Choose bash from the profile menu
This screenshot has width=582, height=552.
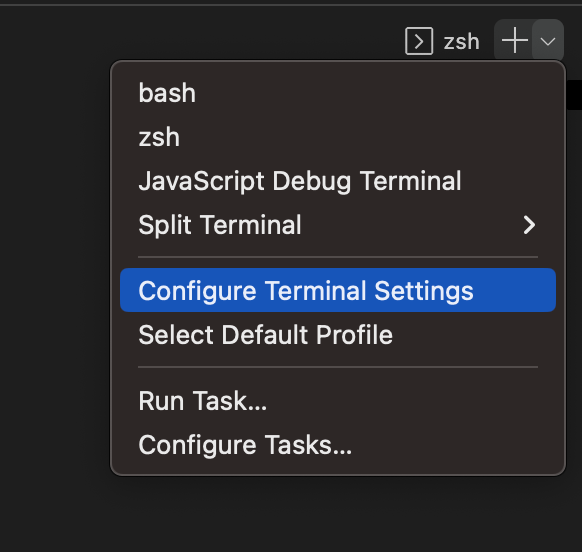pos(338,93)
